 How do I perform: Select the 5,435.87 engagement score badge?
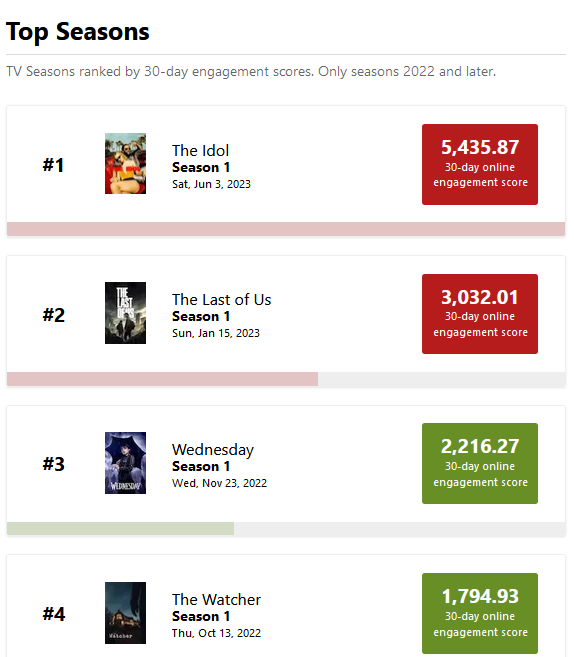click(480, 164)
